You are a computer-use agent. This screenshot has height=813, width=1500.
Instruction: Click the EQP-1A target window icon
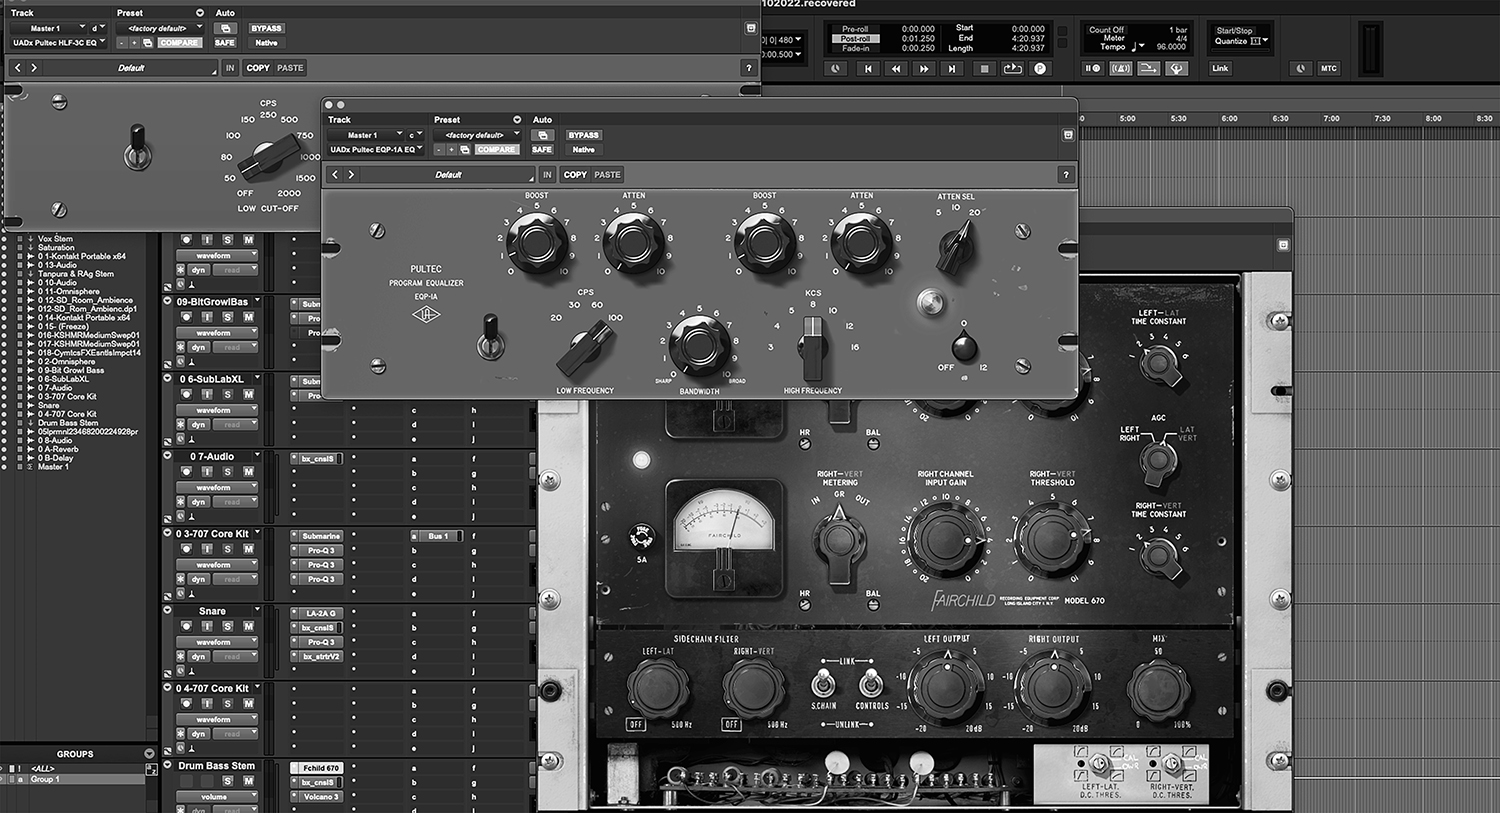click(x=1068, y=135)
